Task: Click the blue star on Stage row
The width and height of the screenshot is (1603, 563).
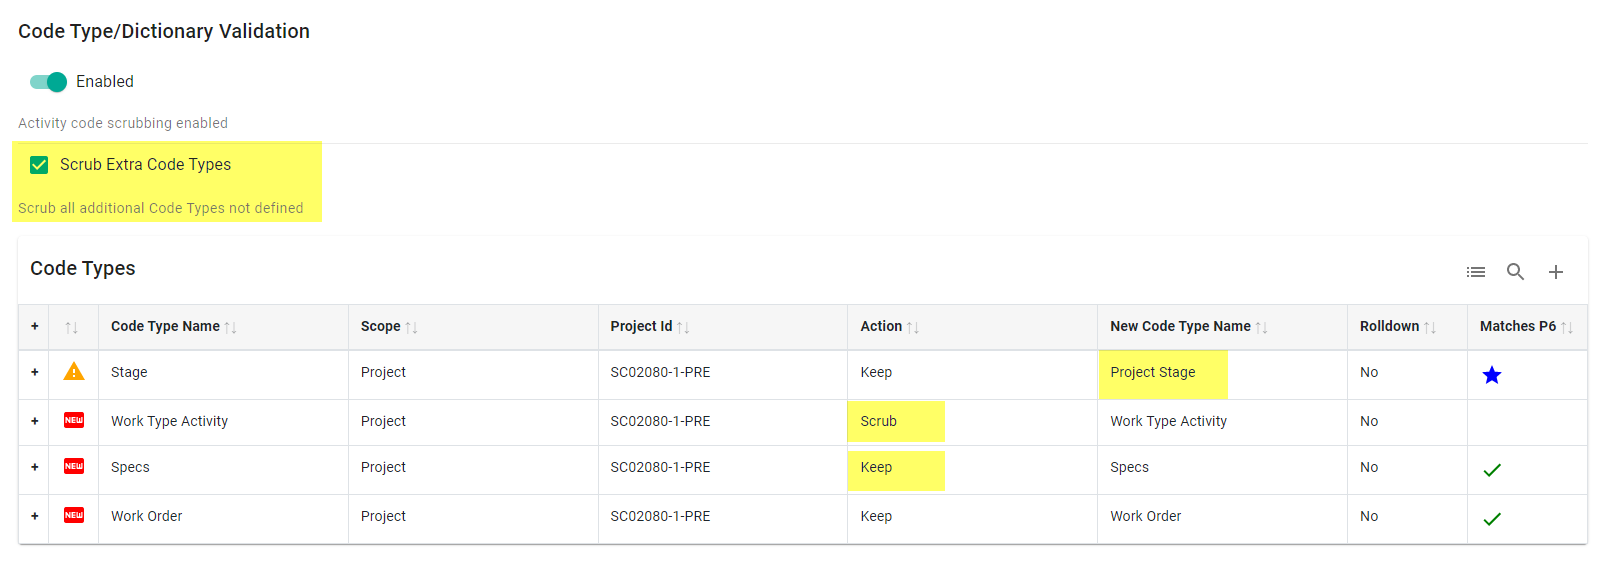Action: coord(1491,375)
